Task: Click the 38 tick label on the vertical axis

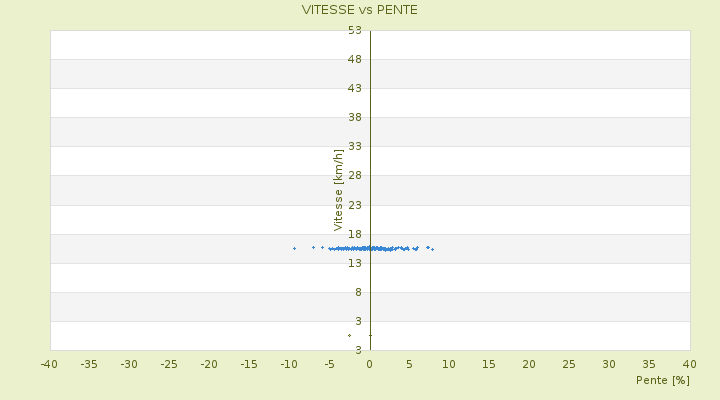Action: [x=355, y=117]
